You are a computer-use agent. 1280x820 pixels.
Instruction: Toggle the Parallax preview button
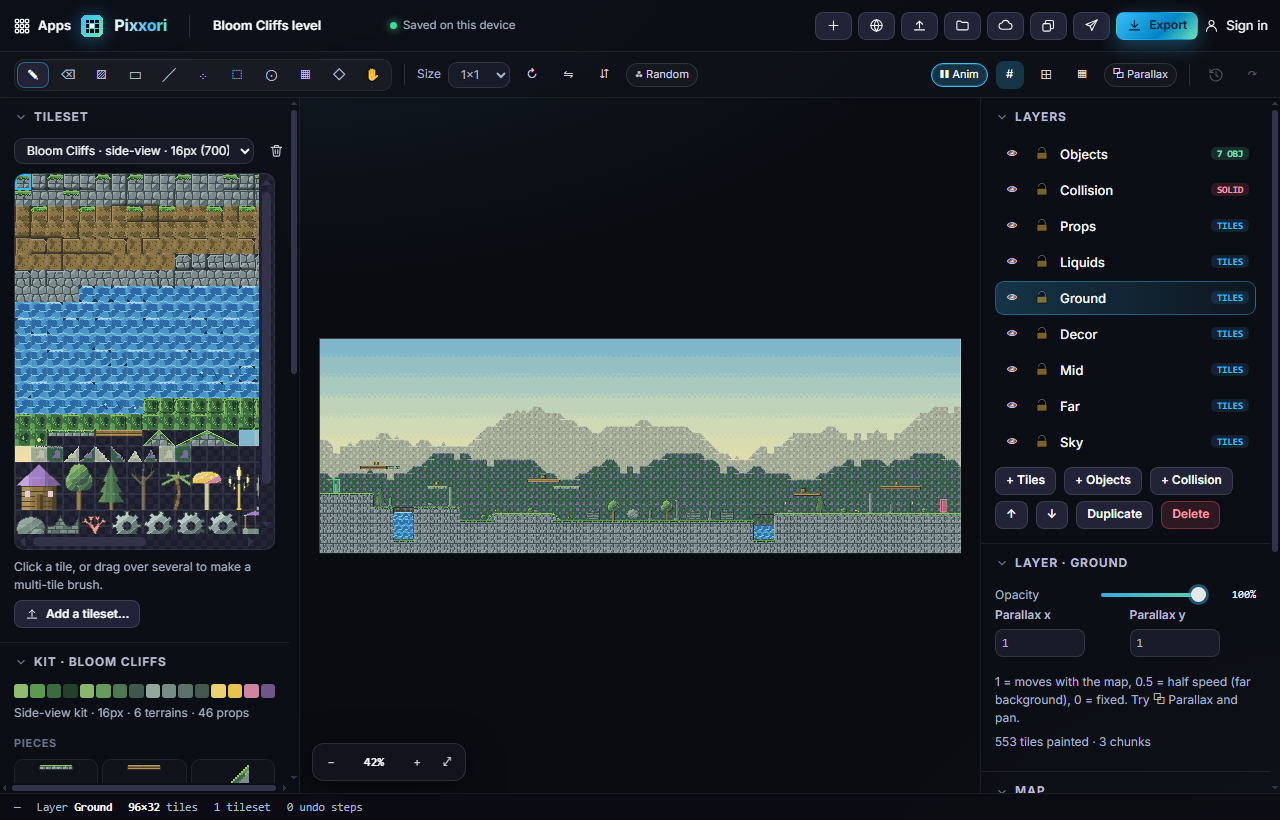1140,74
